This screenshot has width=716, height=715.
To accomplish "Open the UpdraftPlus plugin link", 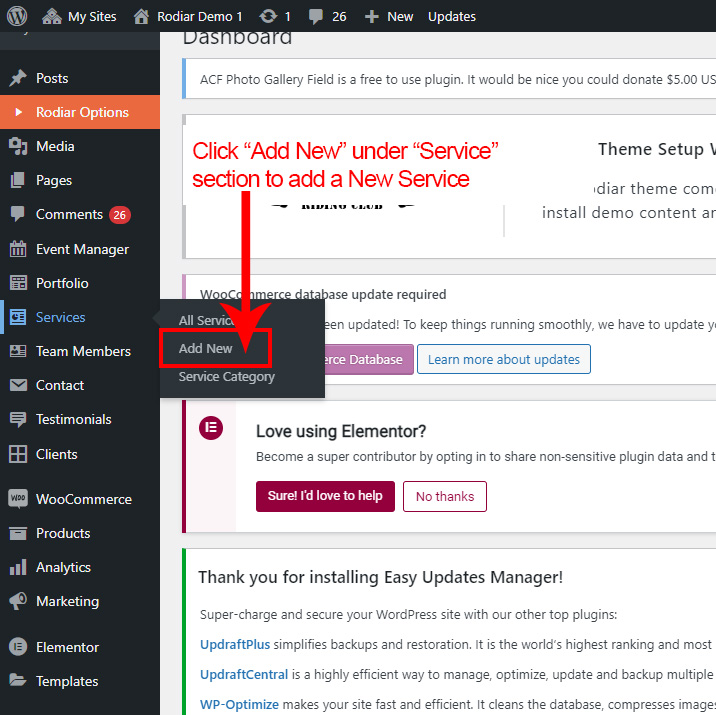I will click(235, 645).
